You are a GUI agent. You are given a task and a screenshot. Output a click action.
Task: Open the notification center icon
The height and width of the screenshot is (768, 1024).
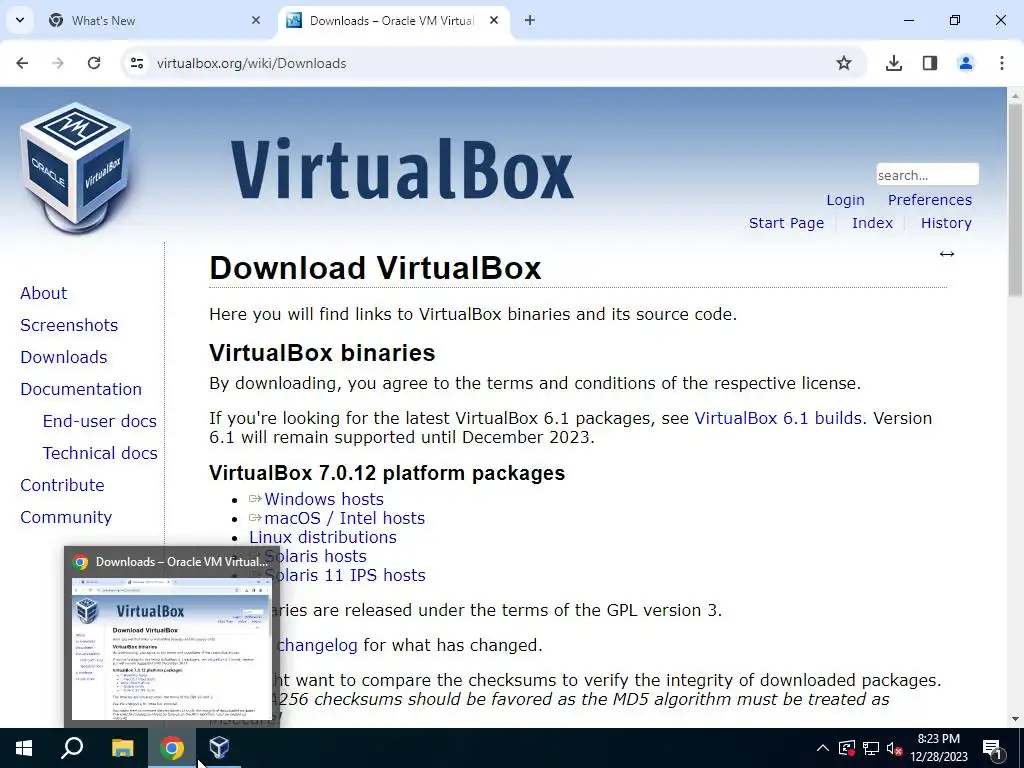[x=992, y=748]
